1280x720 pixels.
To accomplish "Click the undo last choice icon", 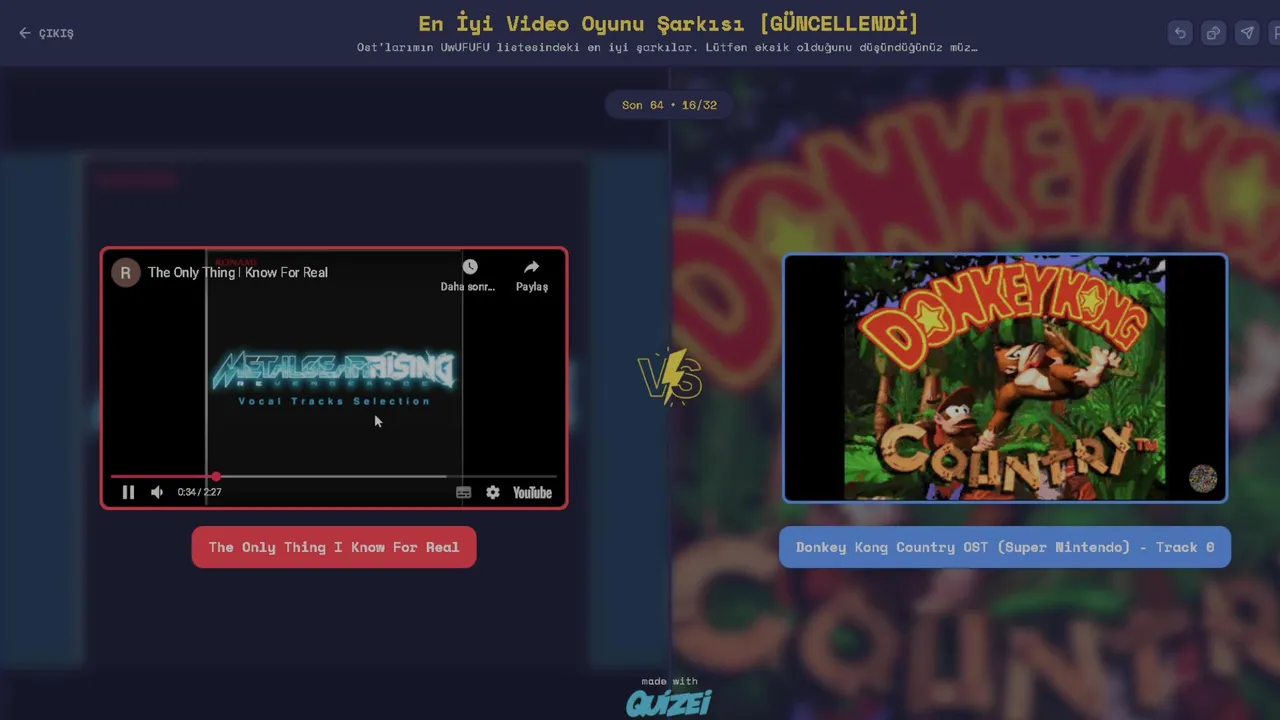I will click(1180, 33).
